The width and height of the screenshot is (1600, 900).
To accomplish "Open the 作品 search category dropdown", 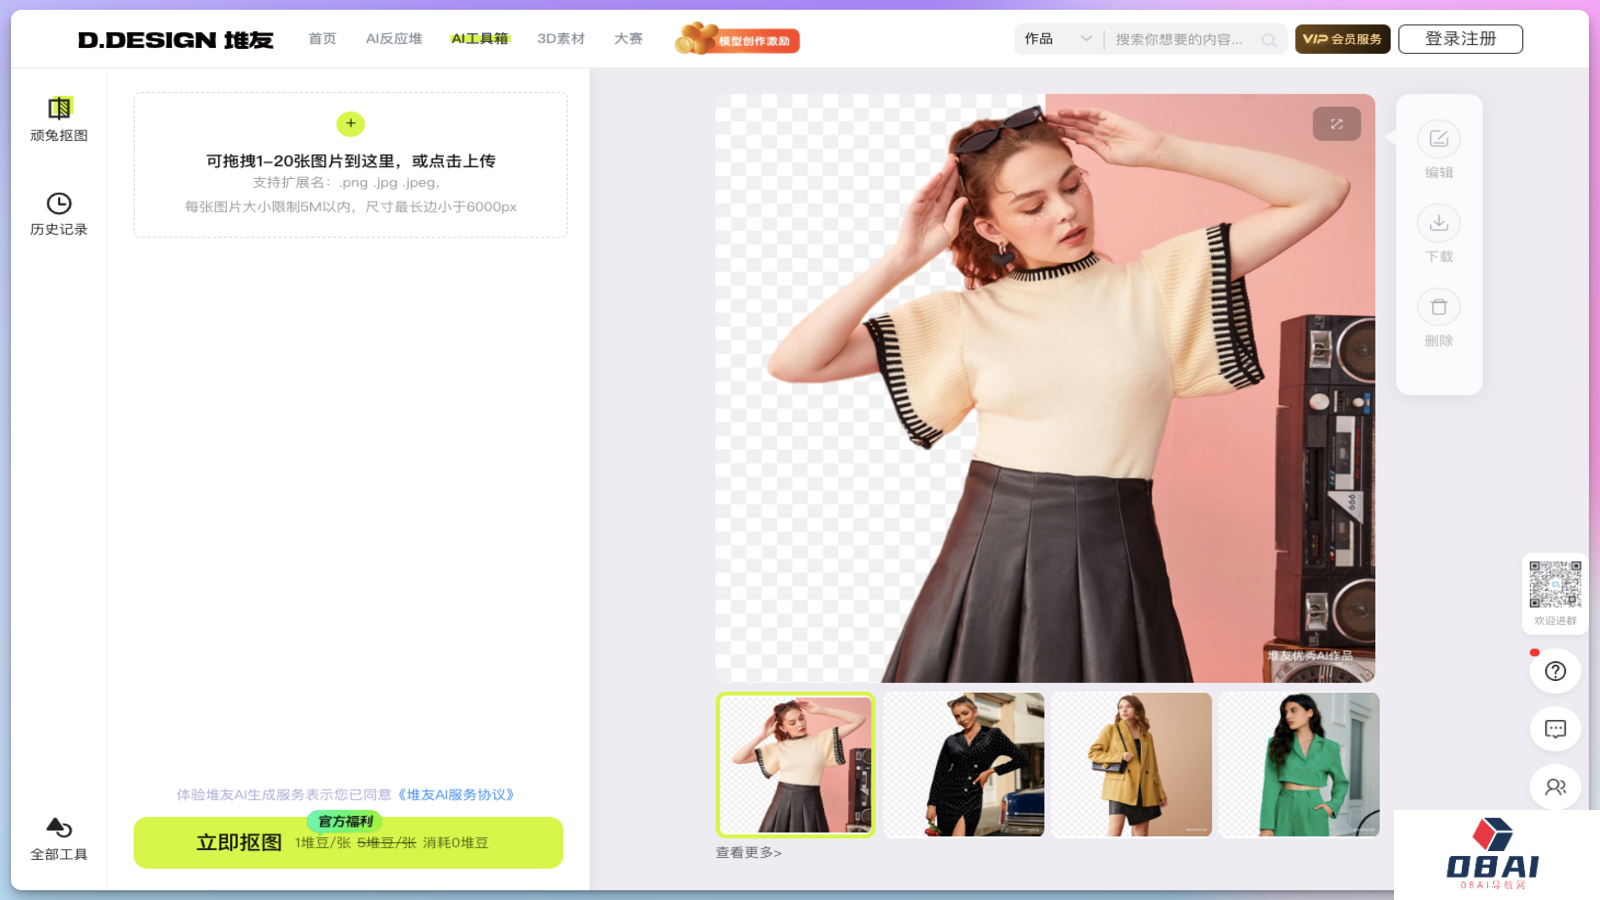I will [1057, 38].
